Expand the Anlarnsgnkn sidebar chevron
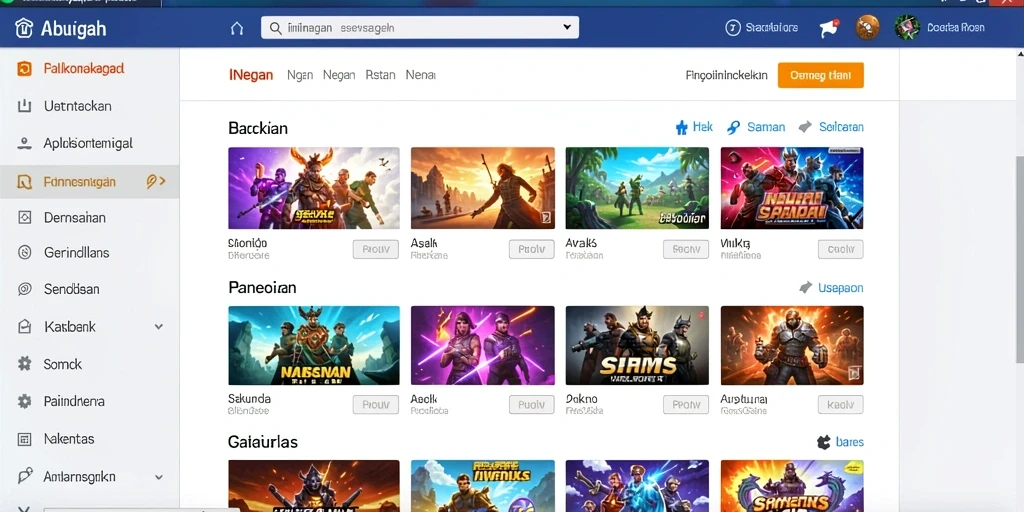1024x512 pixels. [x=158, y=477]
